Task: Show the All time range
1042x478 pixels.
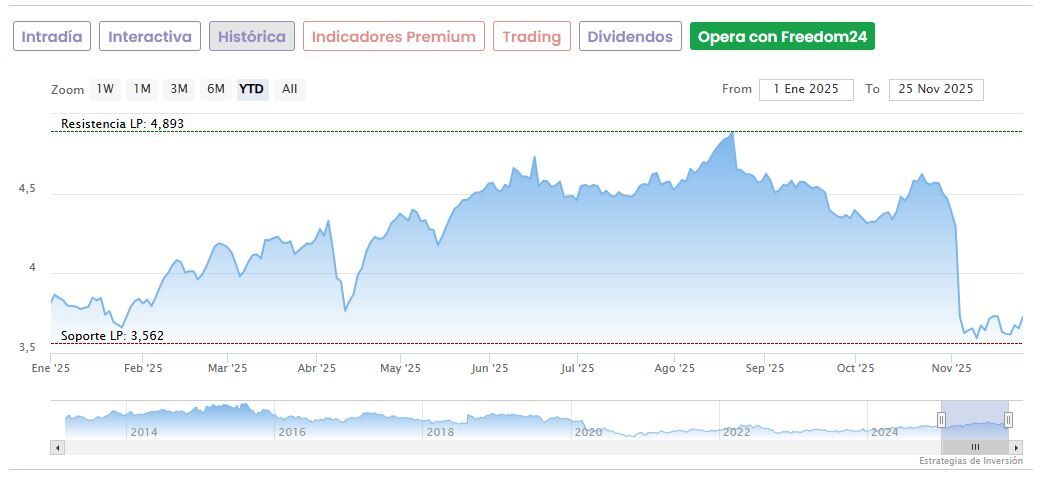Action: (x=289, y=89)
